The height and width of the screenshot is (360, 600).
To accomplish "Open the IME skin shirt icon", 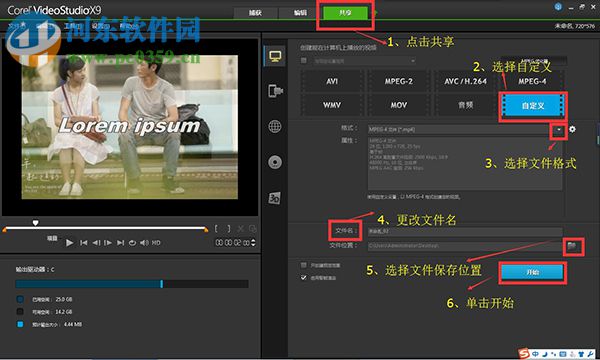I will coord(581,354).
